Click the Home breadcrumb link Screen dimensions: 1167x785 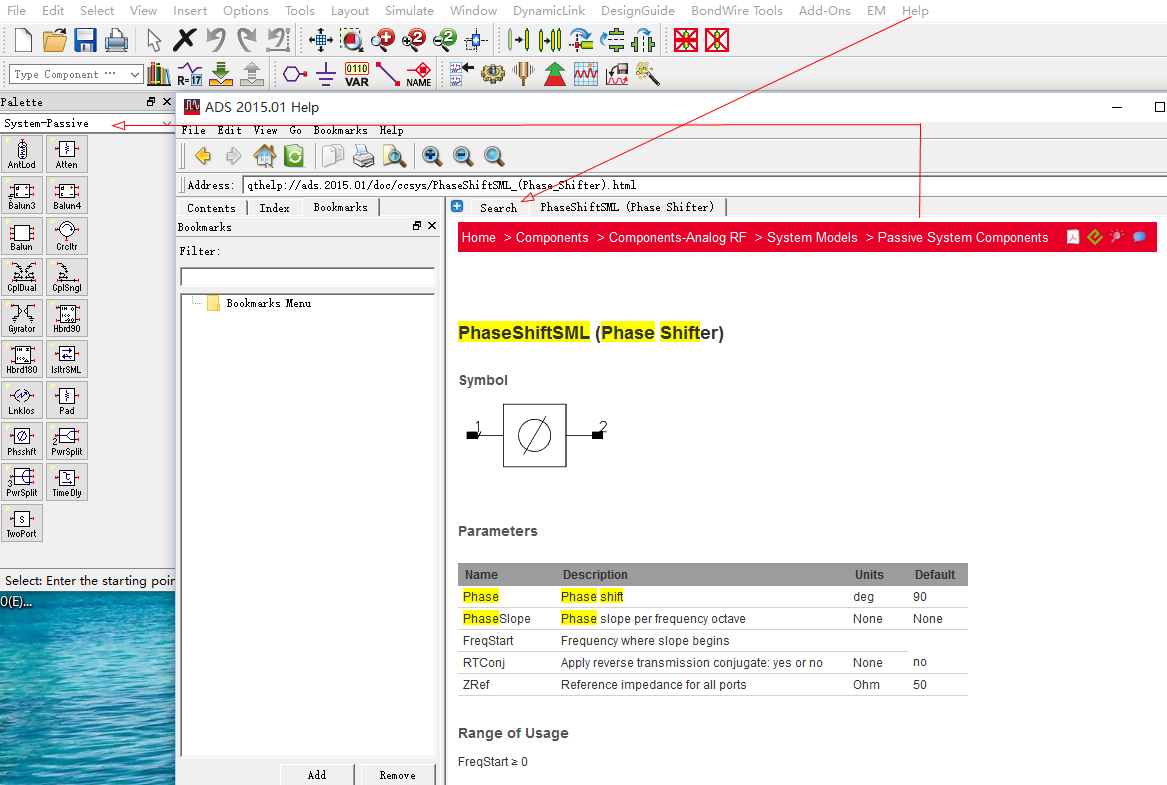click(x=479, y=237)
